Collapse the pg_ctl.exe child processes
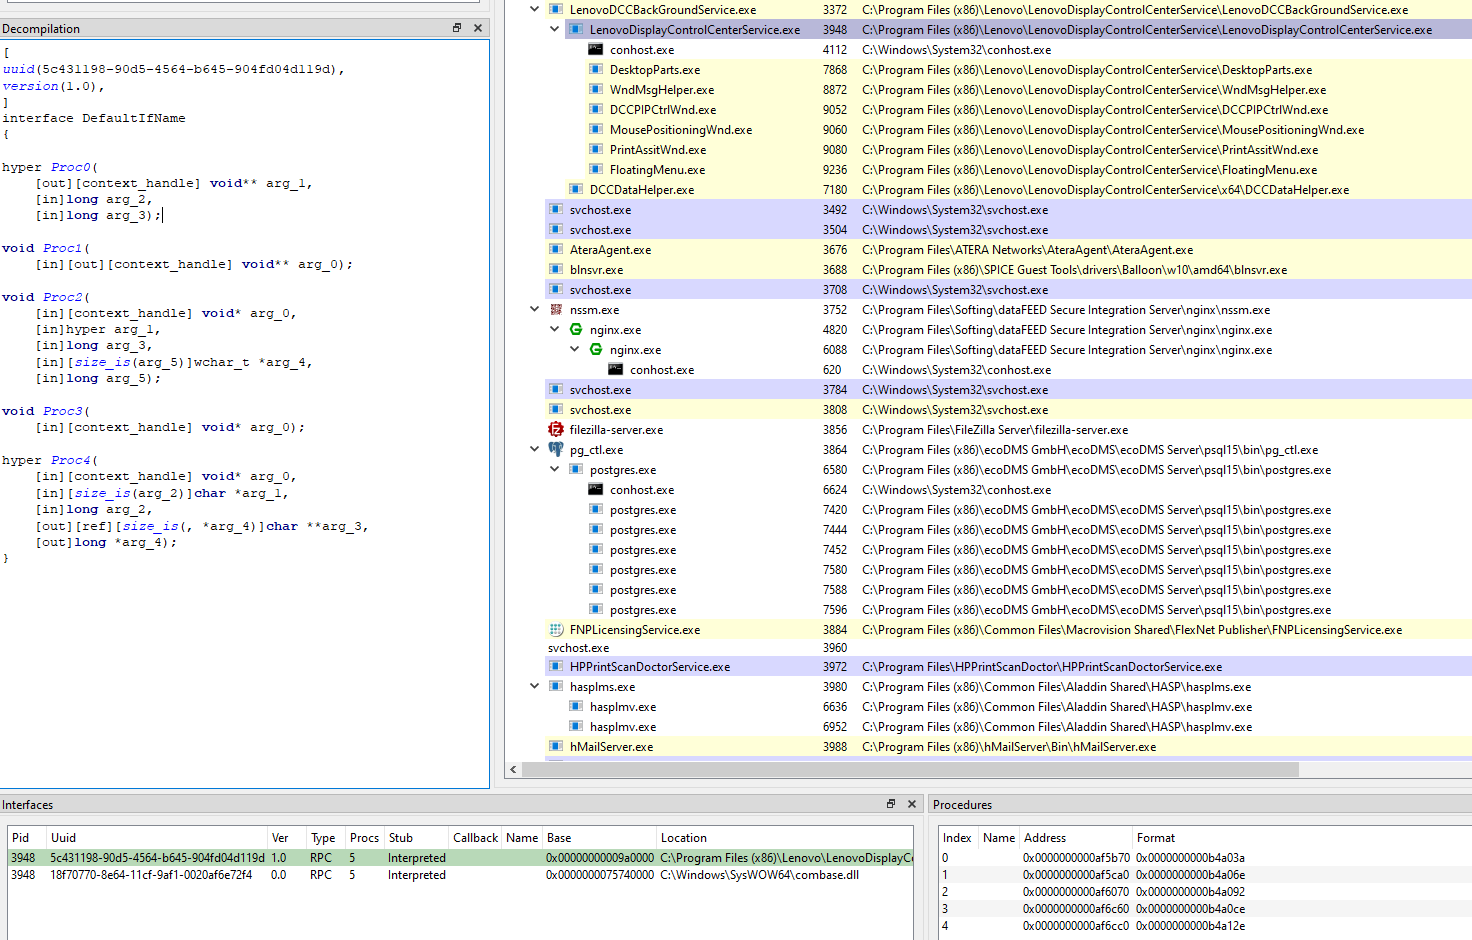The height and width of the screenshot is (940, 1472). [x=534, y=449]
